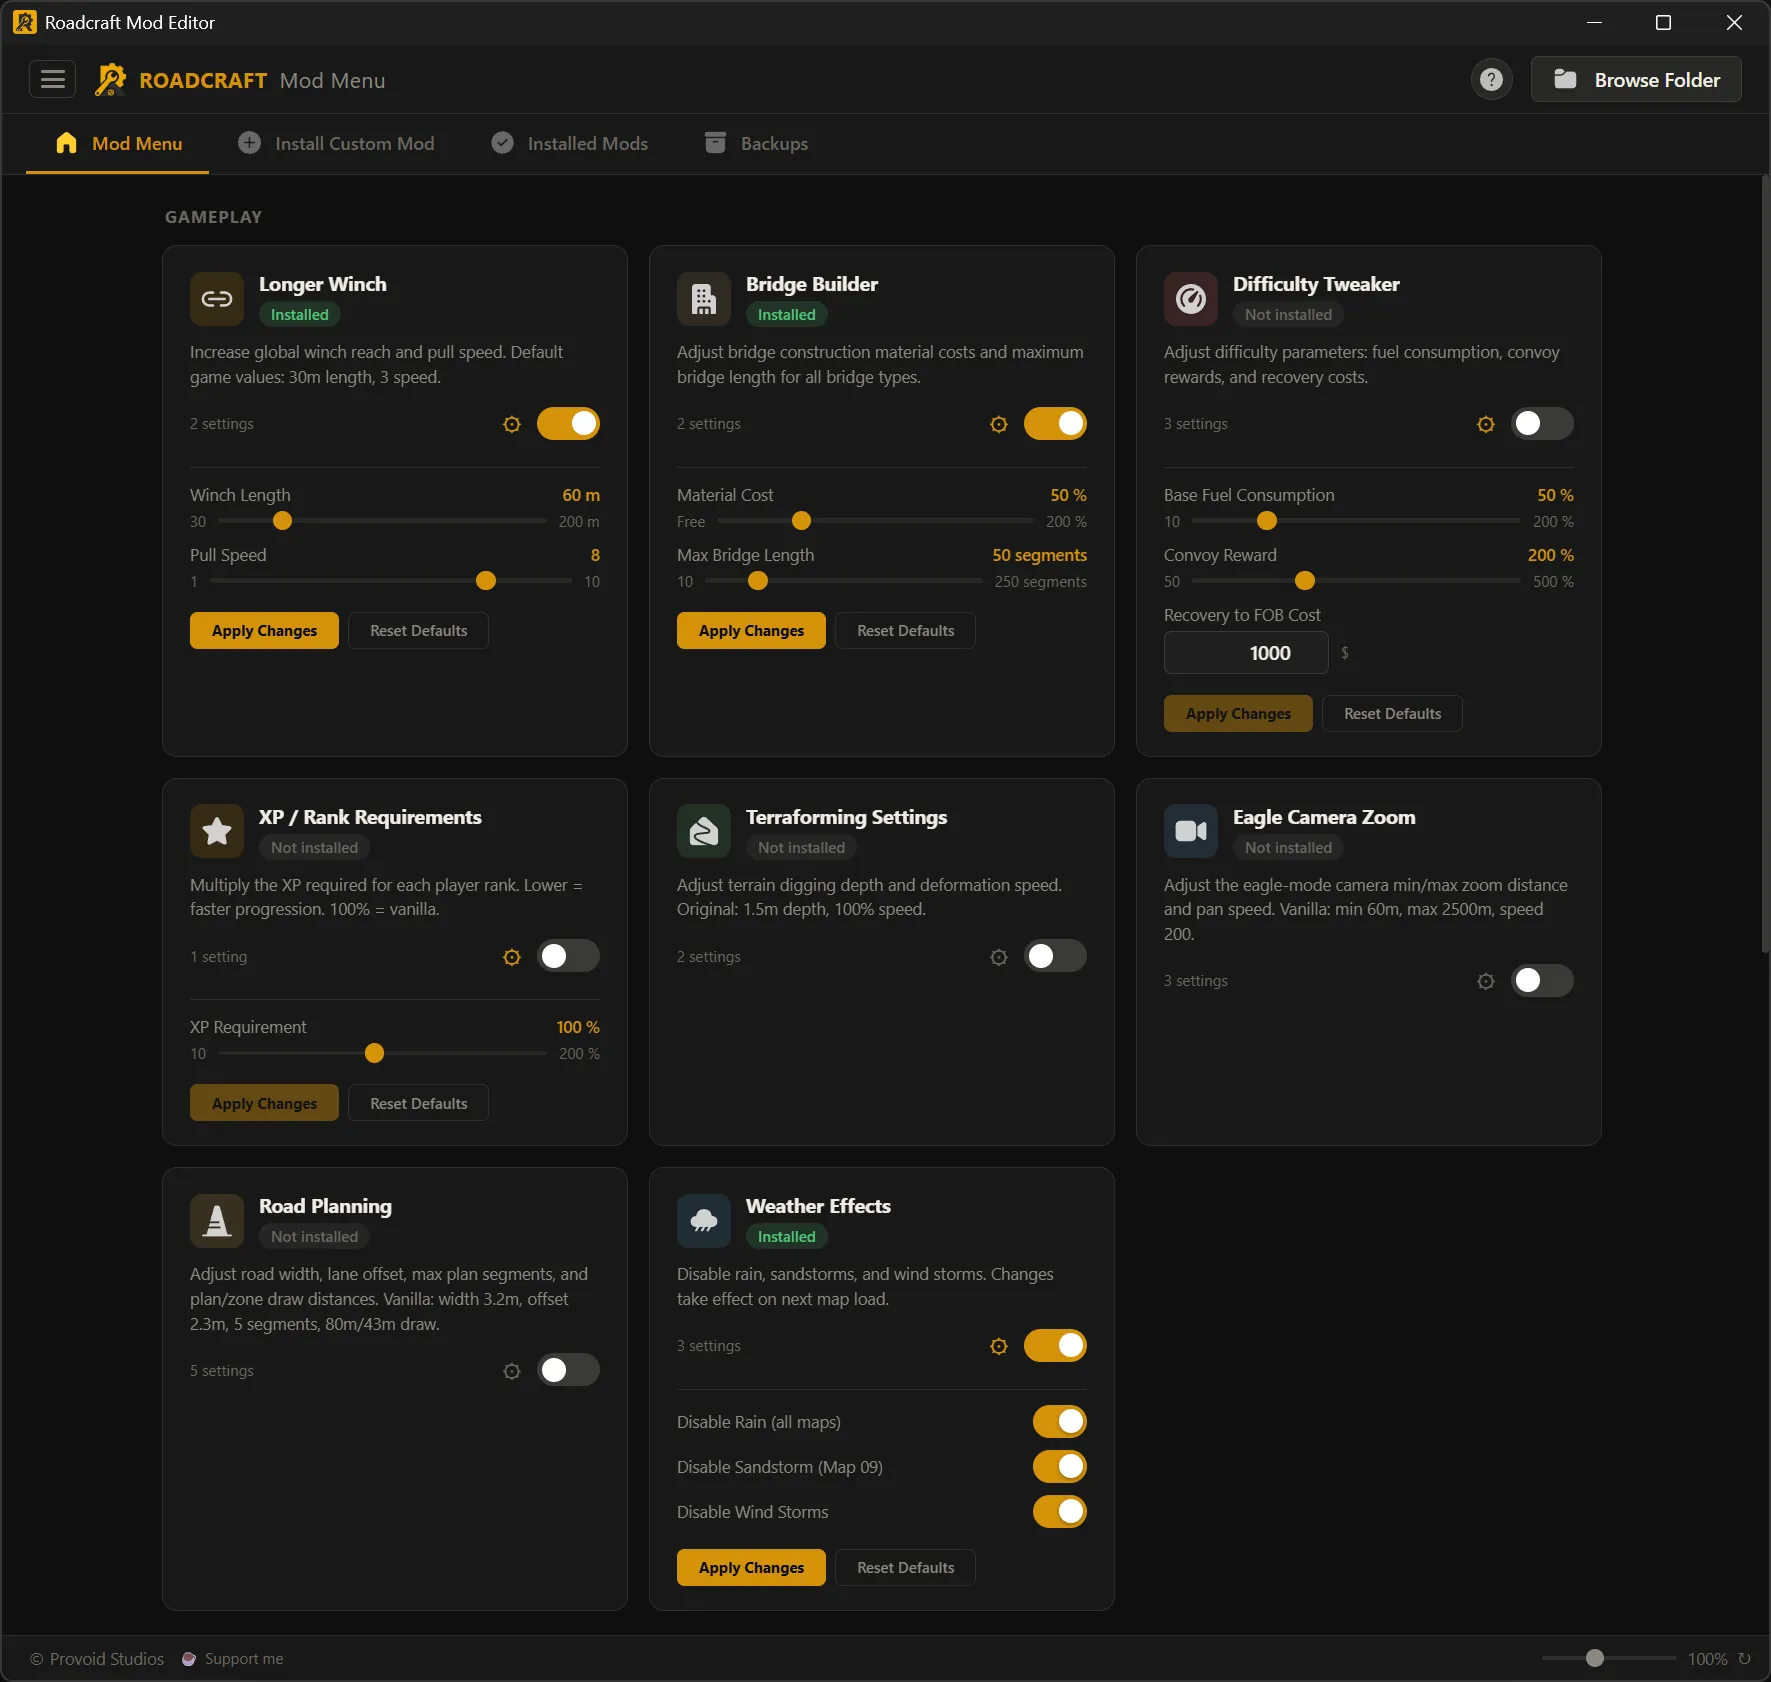
Task: Click the app icon in the title bar
Action: 24,22
